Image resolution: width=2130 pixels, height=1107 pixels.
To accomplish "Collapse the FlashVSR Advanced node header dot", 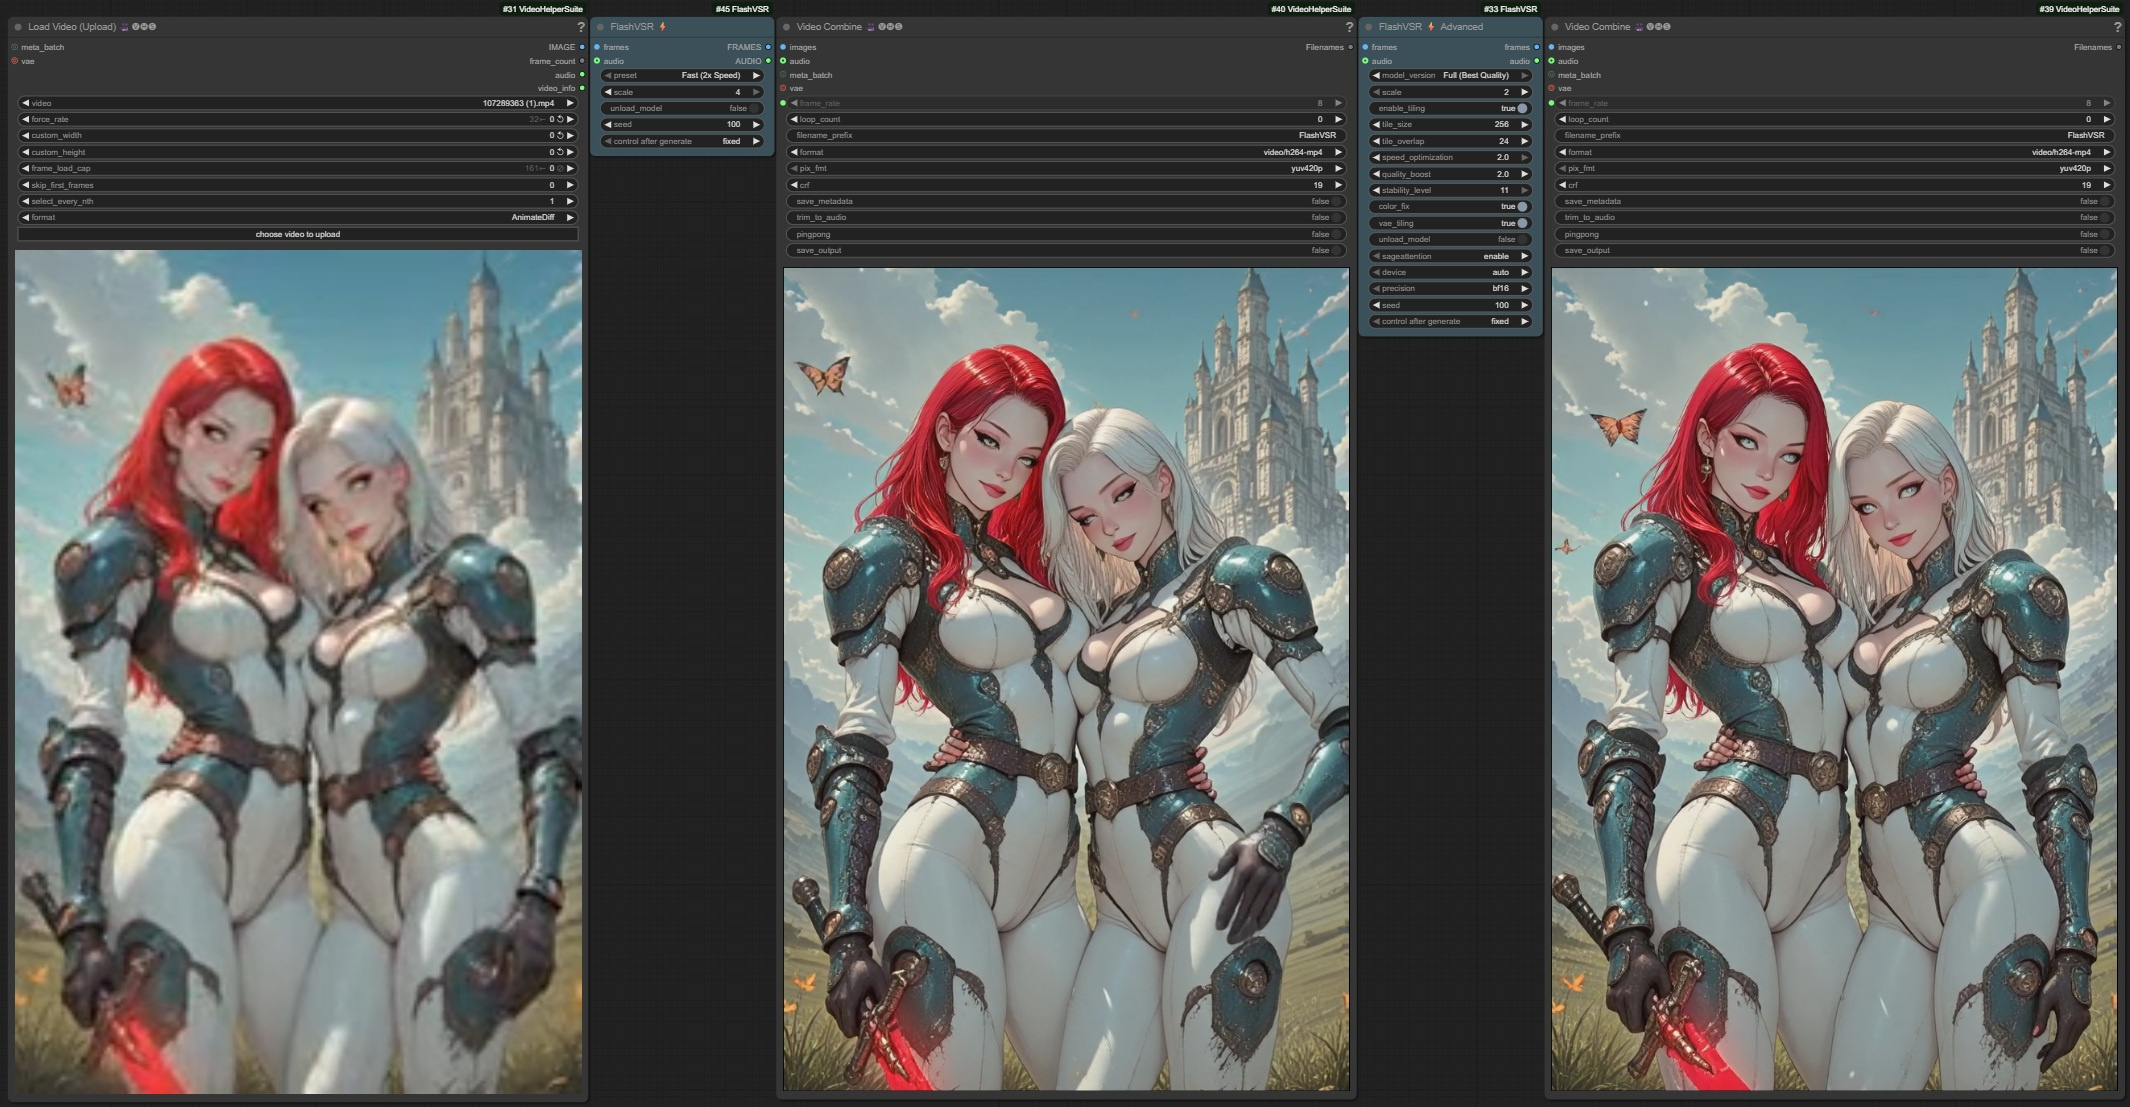I will pos(1369,27).
